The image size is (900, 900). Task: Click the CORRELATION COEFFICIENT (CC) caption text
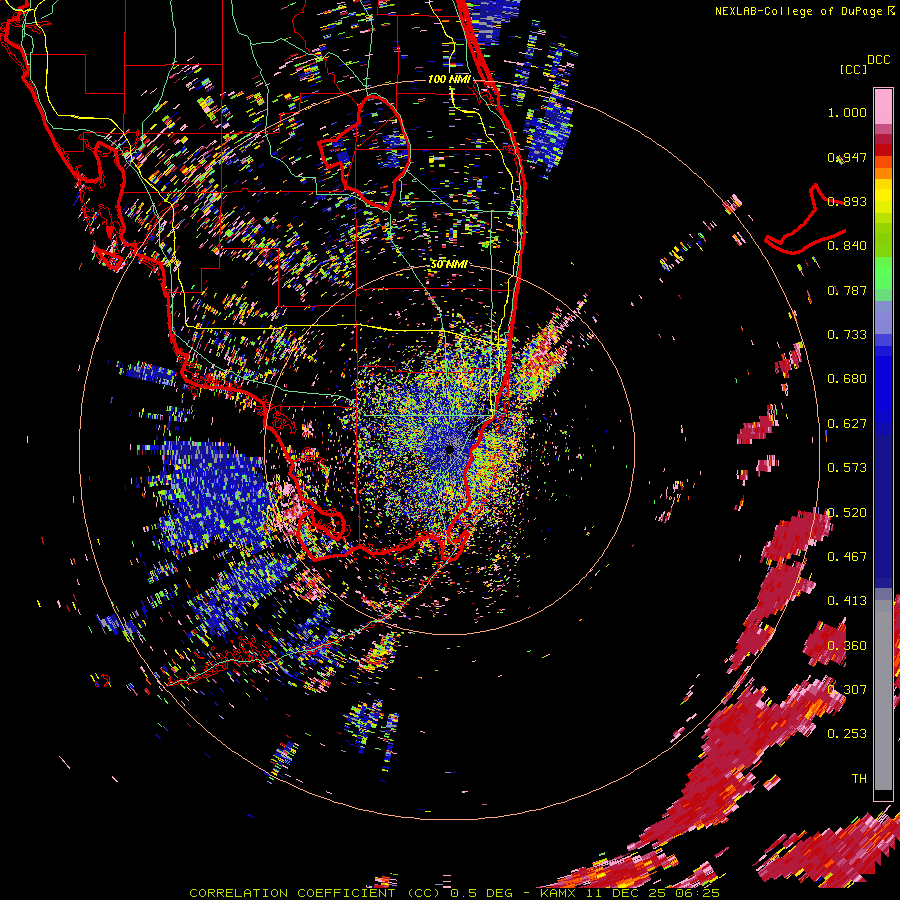click(315, 893)
